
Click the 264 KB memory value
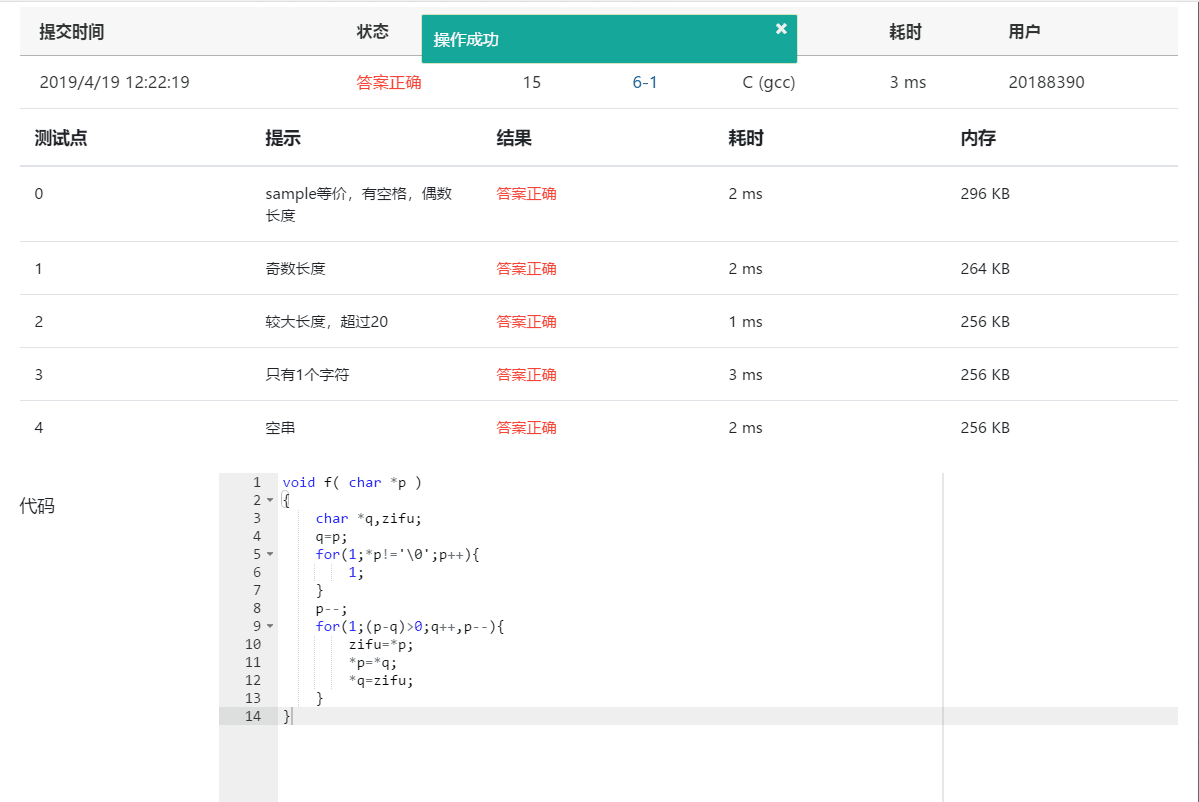985,269
